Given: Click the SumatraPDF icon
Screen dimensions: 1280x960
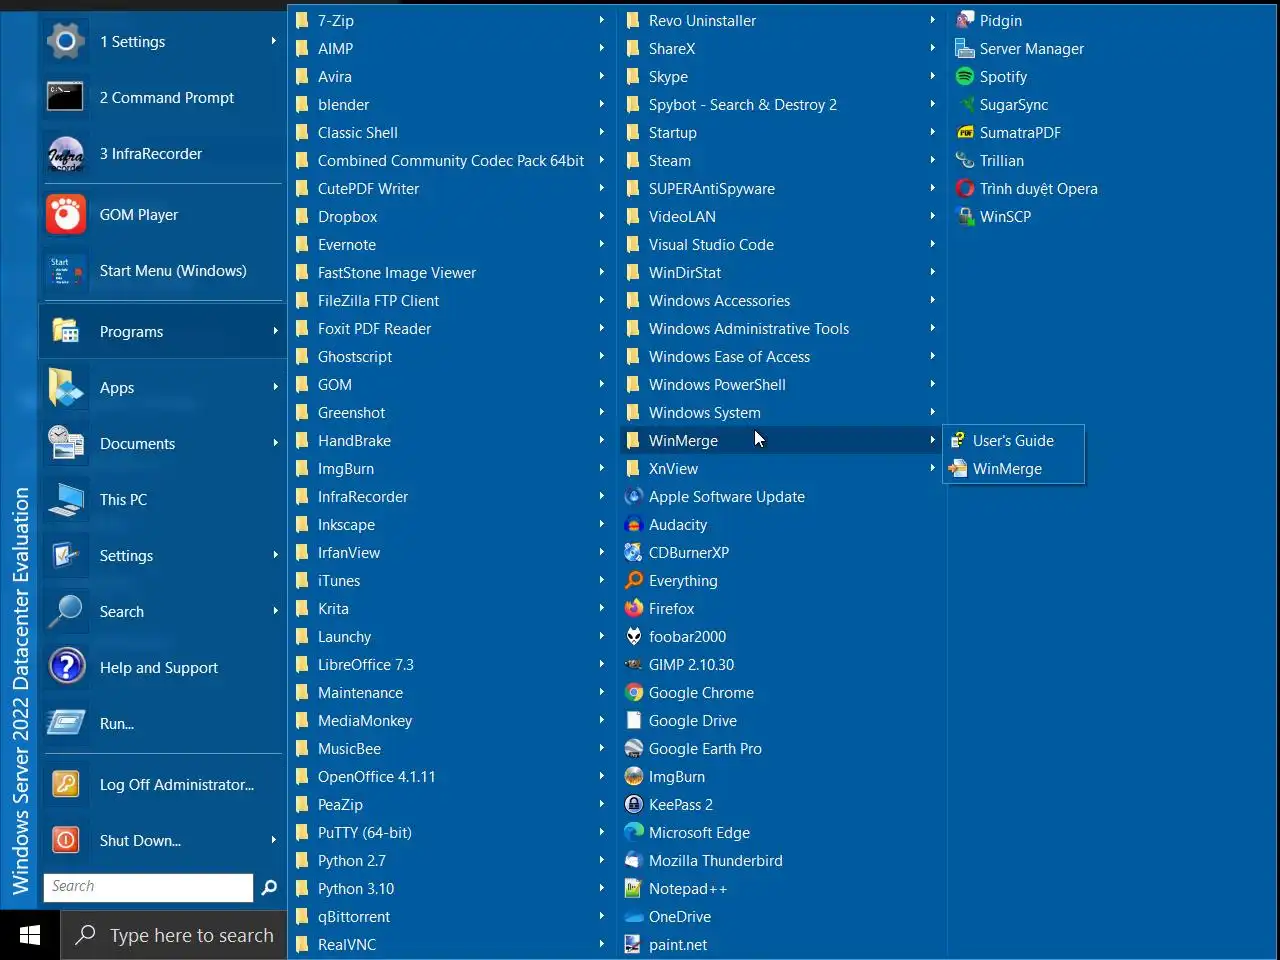Looking at the screenshot, I should [x=964, y=132].
